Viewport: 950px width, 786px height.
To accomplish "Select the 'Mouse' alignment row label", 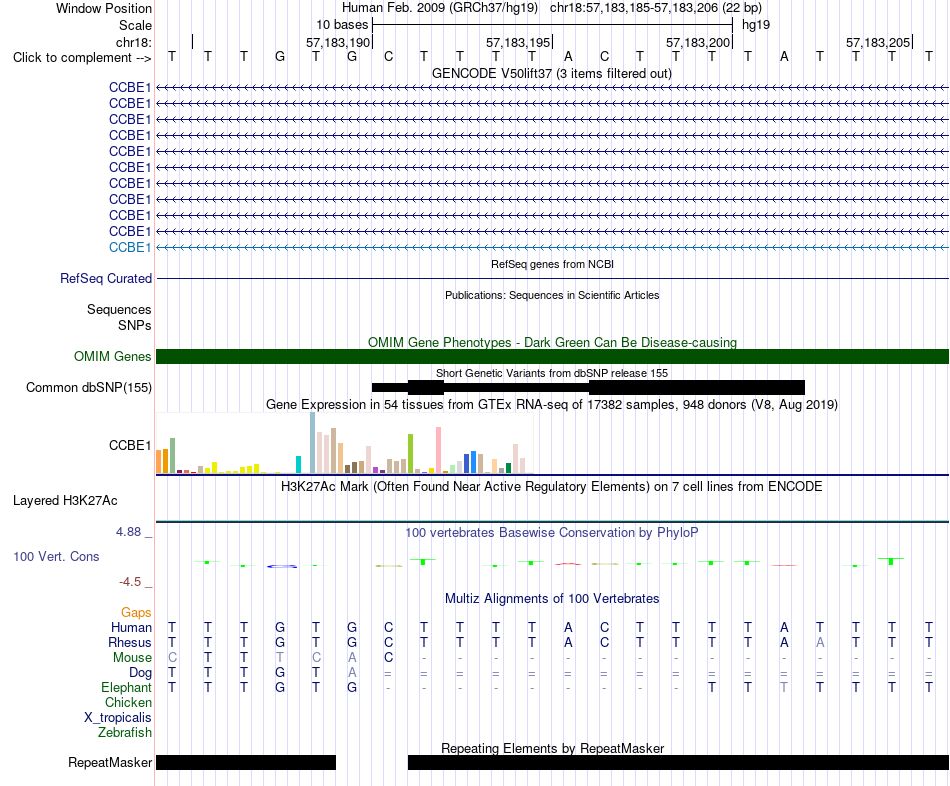I will point(132,658).
